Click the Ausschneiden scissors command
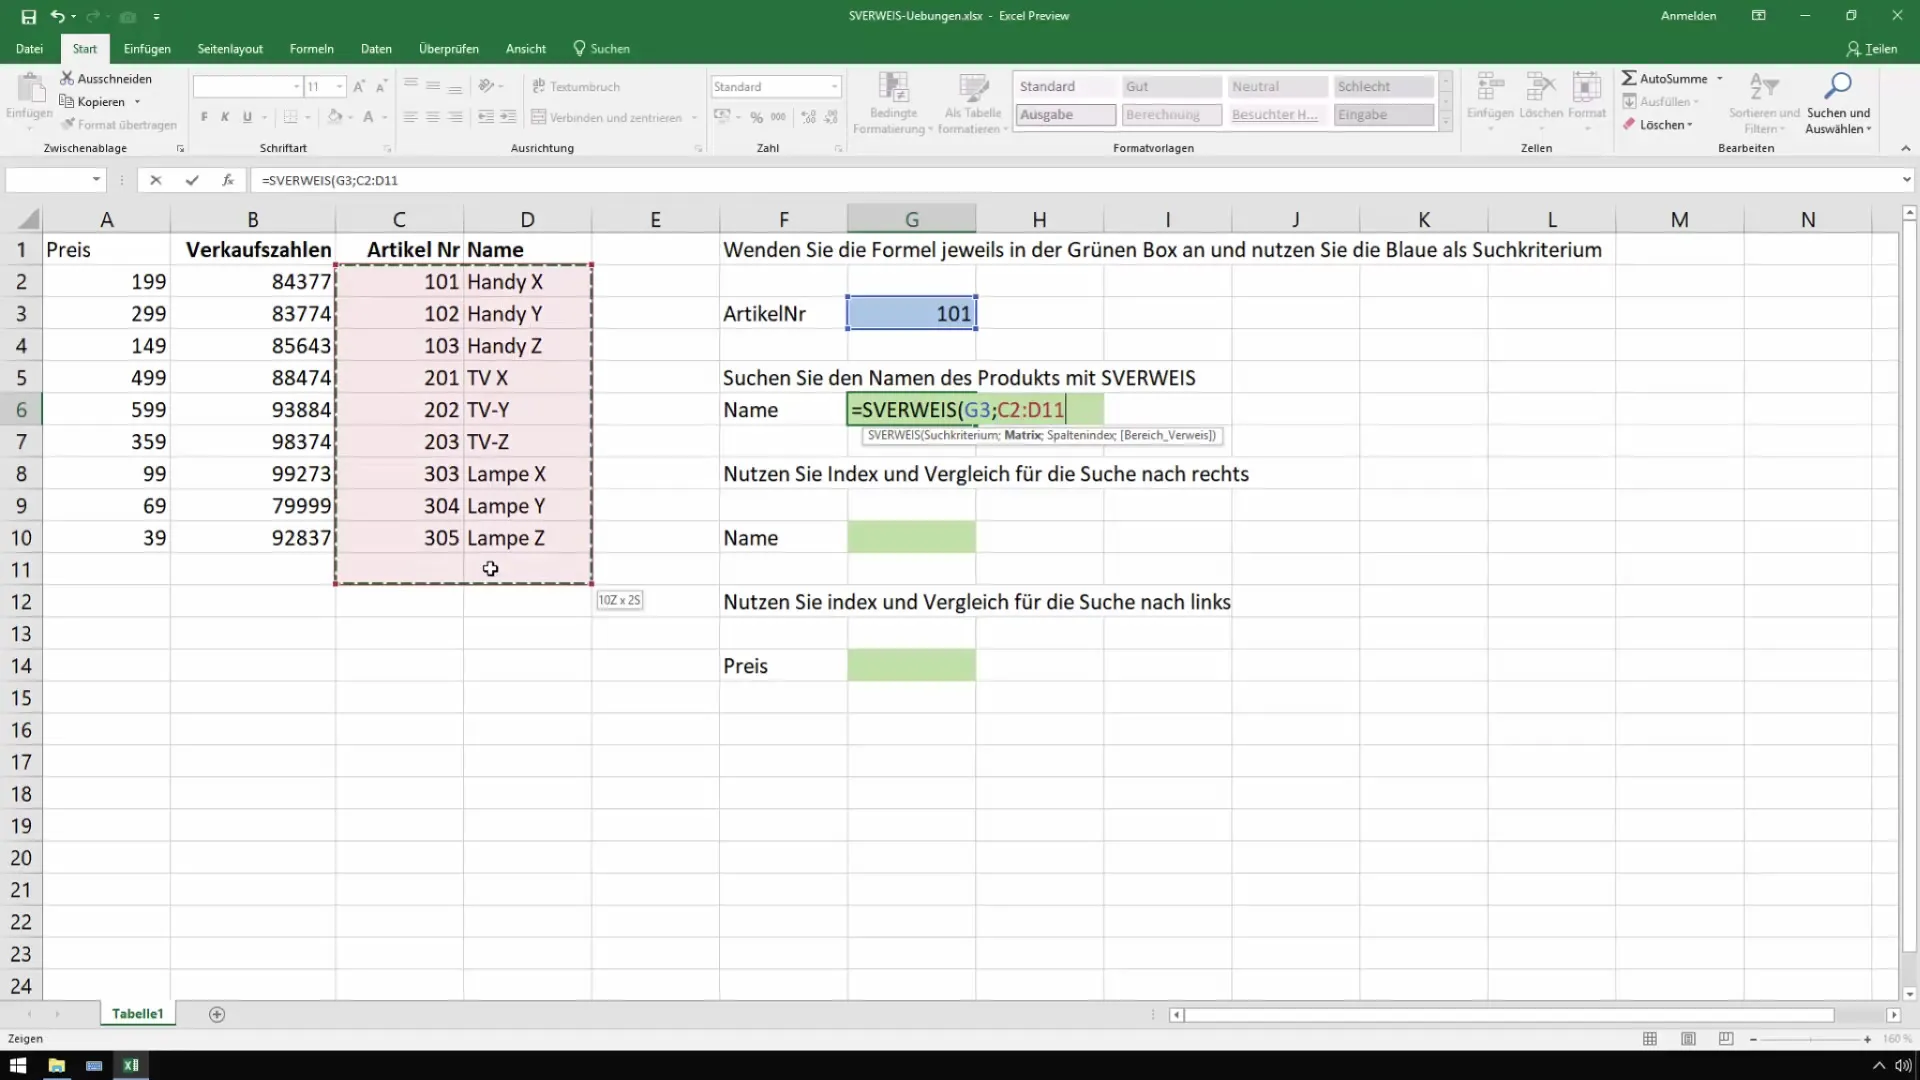1920x1080 pixels. 106,78
